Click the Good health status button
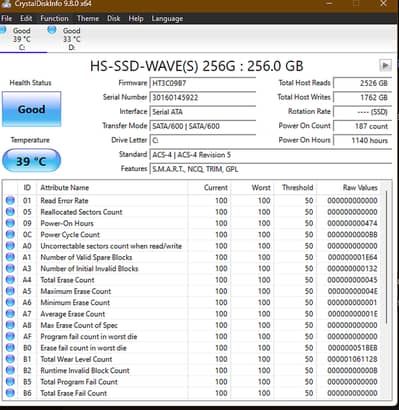Screen dimensions: 399x410 [31, 109]
